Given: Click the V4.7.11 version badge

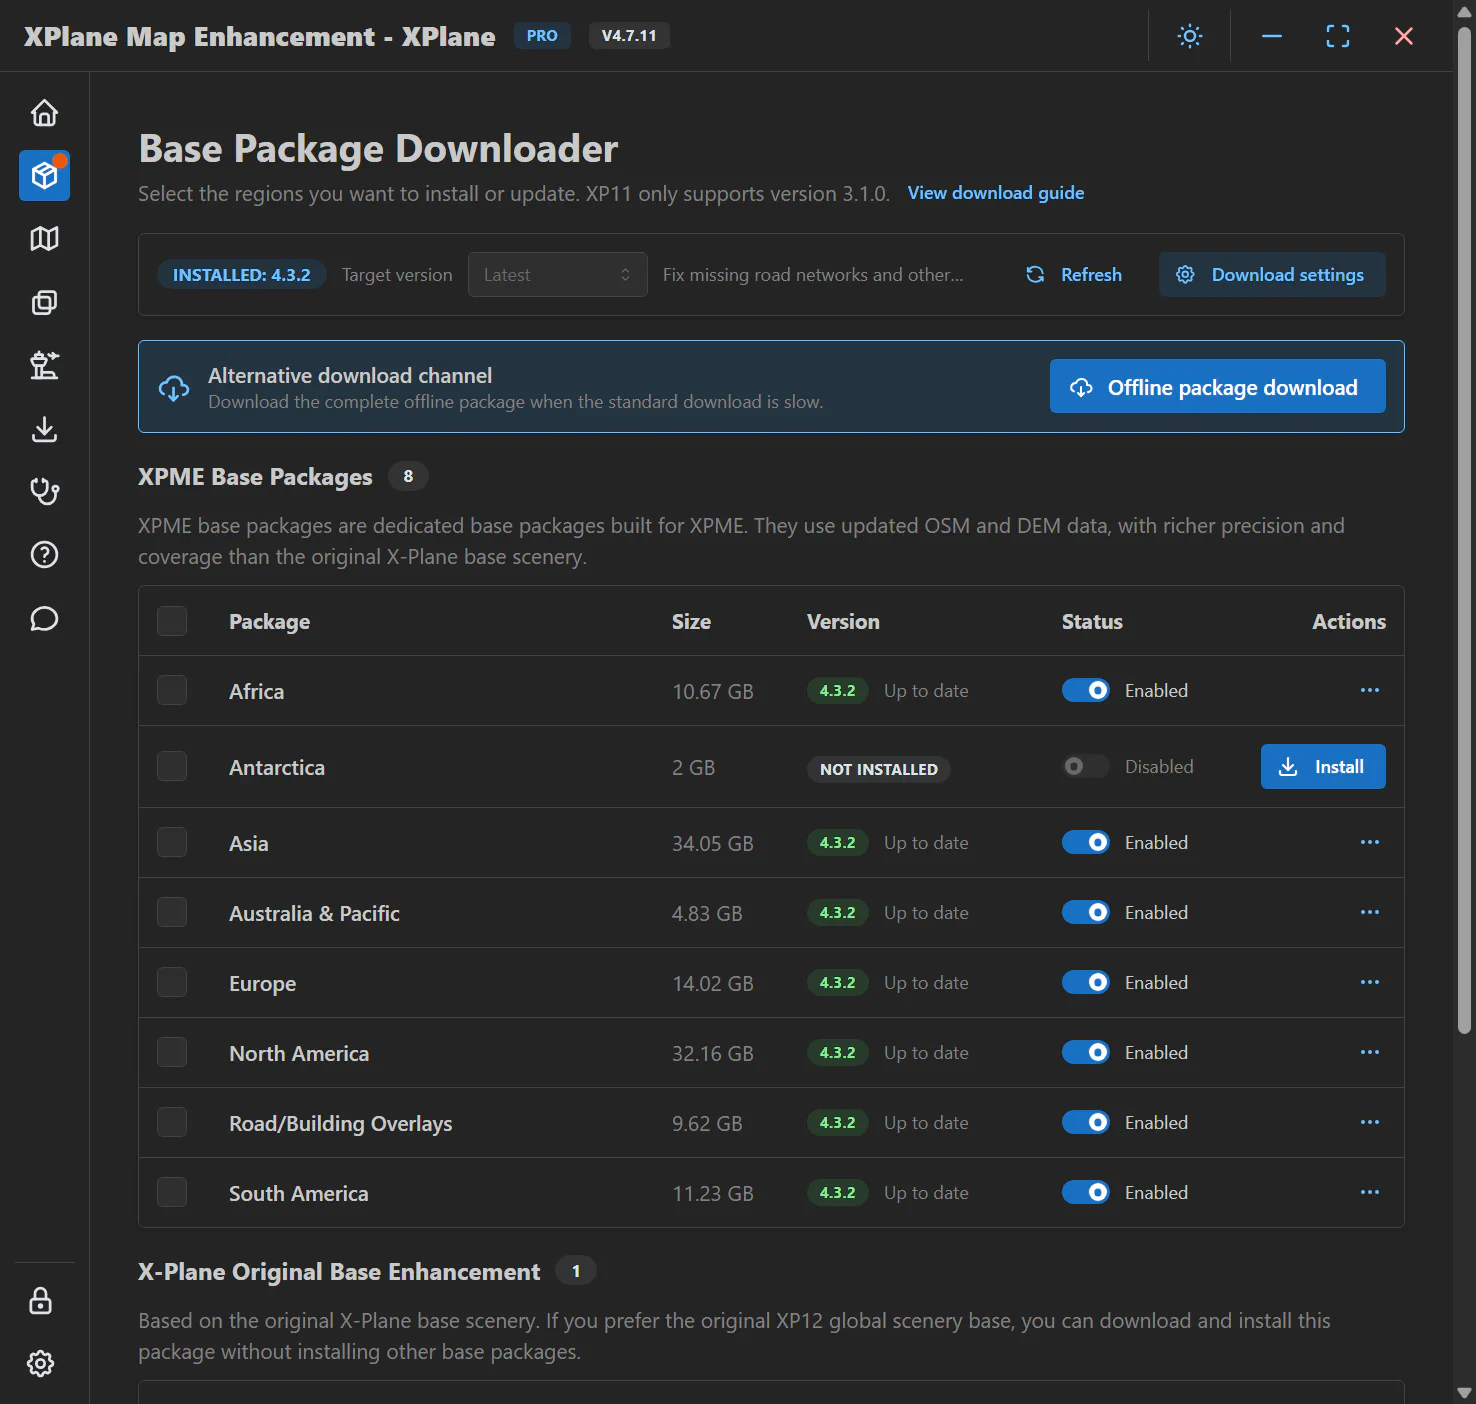Looking at the screenshot, I should click(x=629, y=36).
